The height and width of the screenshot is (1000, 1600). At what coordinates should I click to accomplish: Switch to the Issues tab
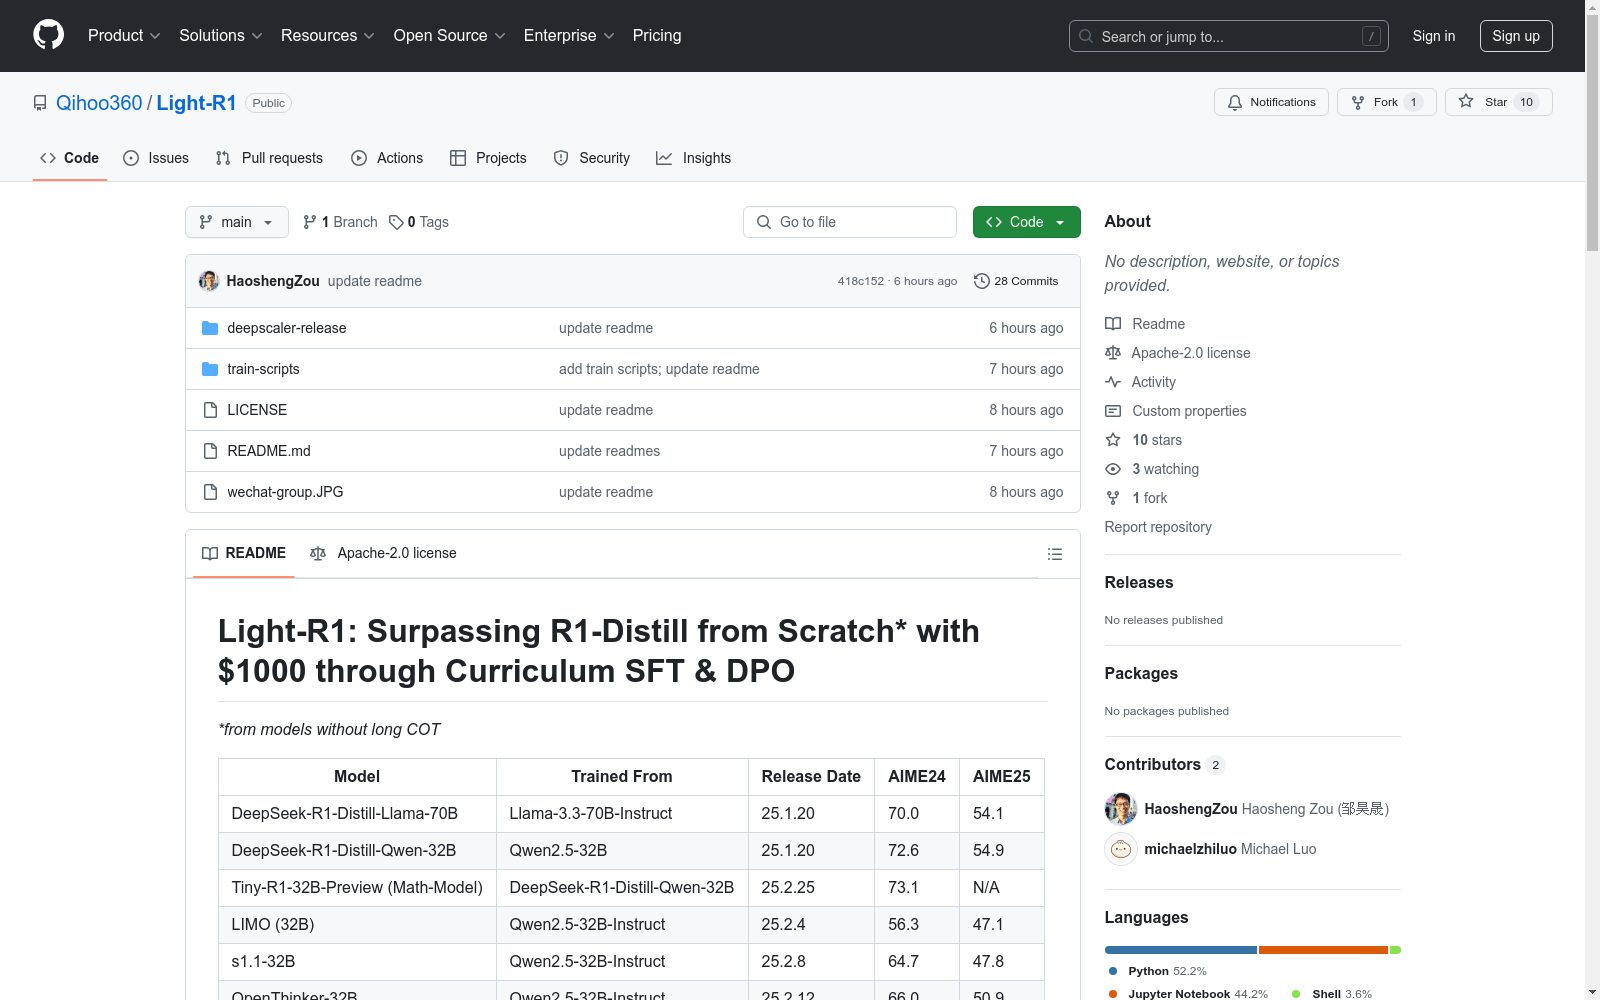coord(156,158)
